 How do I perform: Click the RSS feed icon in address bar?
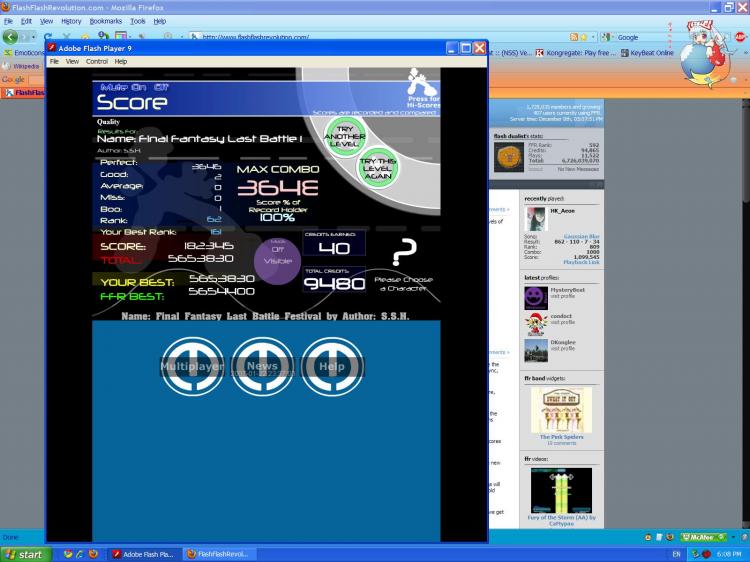pyautogui.click(x=574, y=37)
